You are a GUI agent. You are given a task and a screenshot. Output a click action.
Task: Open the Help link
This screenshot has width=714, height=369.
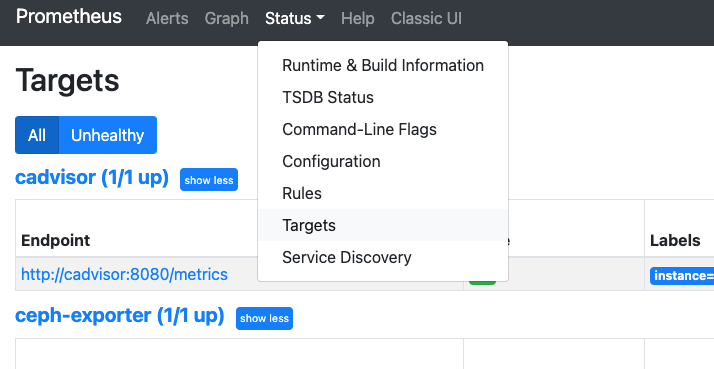(357, 19)
